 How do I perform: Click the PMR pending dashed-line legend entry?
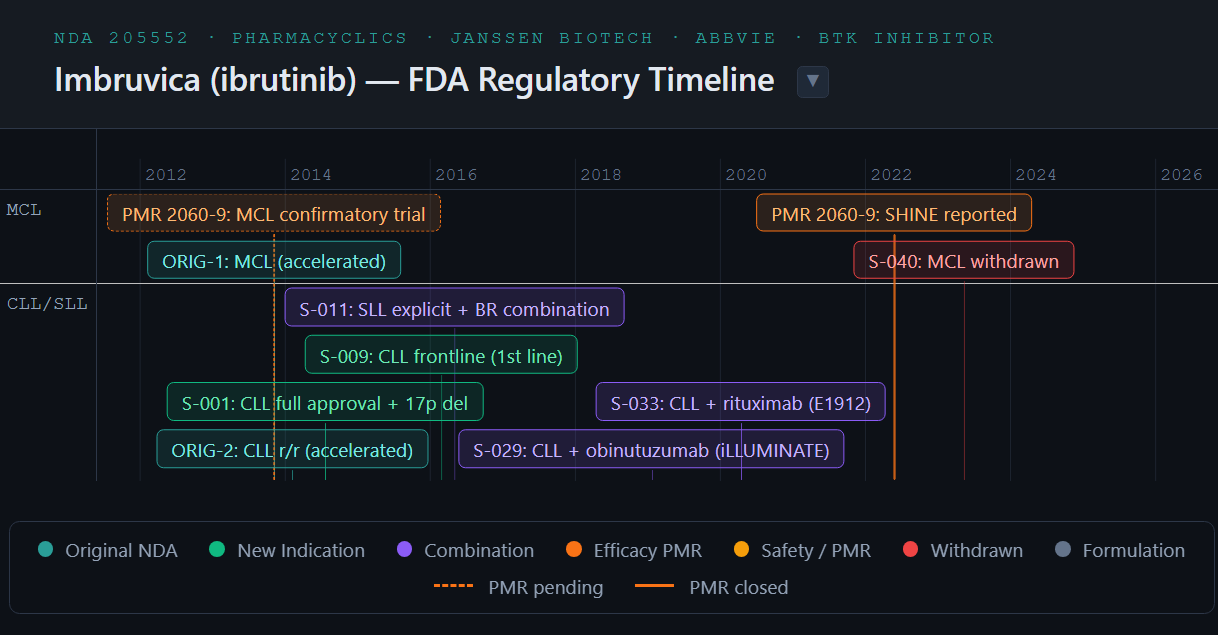(519, 587)
